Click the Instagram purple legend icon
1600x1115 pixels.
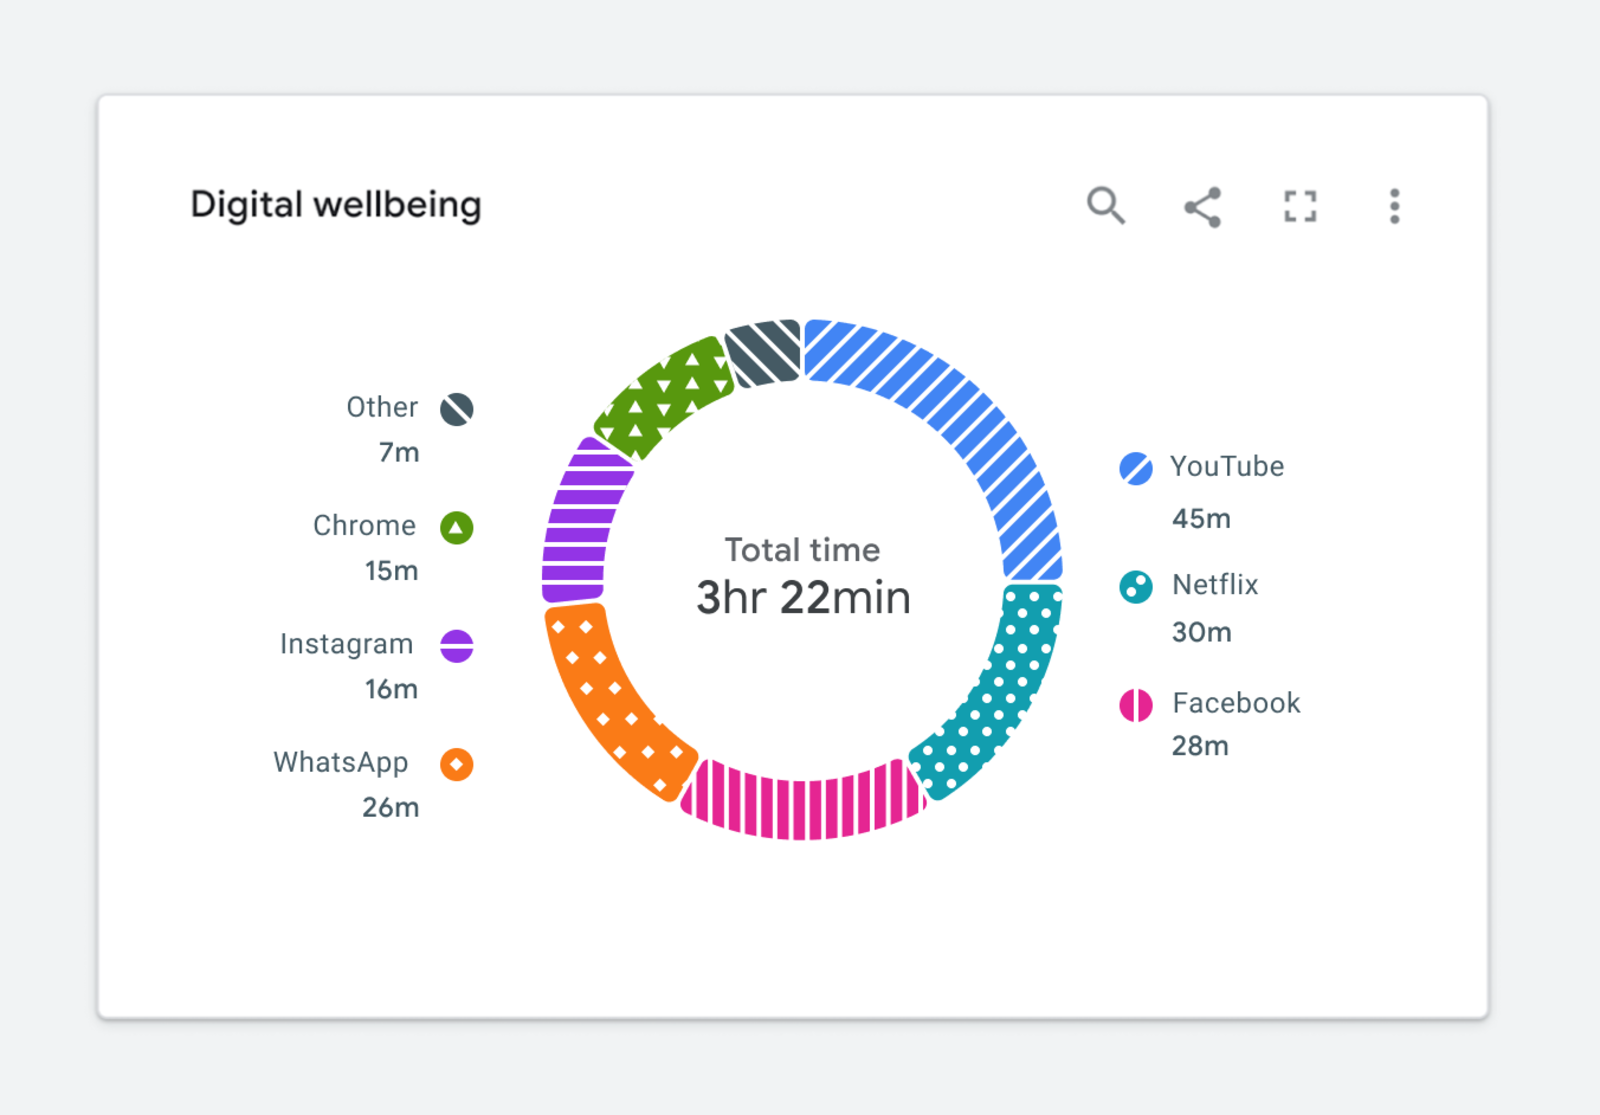[x=457, y=646]
